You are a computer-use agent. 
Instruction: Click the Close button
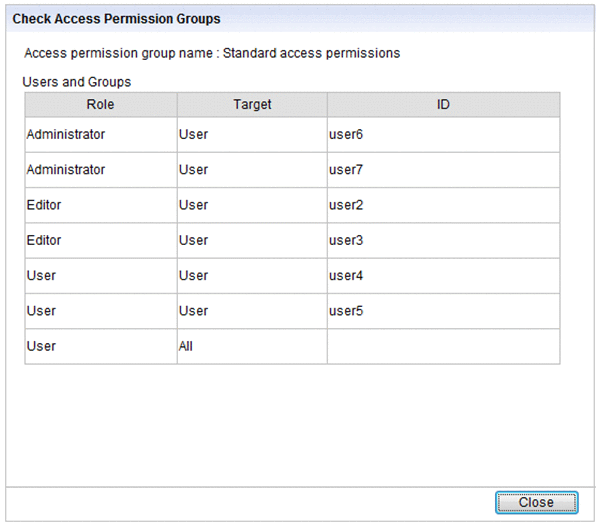coord(536,502)
